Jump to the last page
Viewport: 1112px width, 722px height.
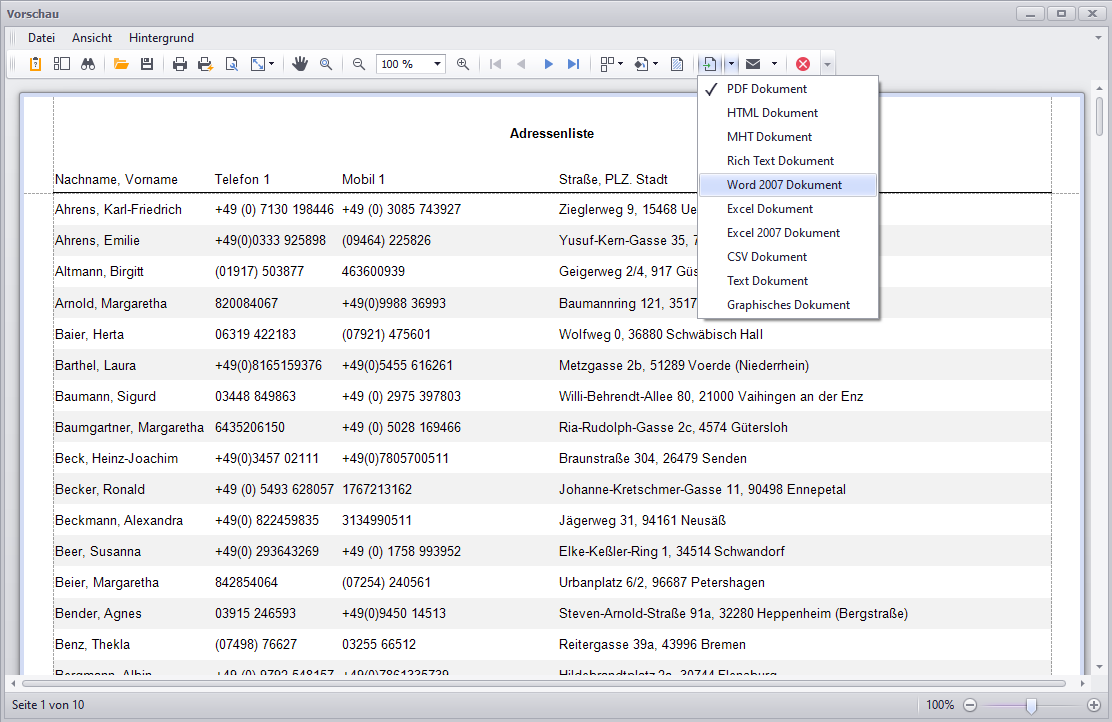tap(573, 64)
